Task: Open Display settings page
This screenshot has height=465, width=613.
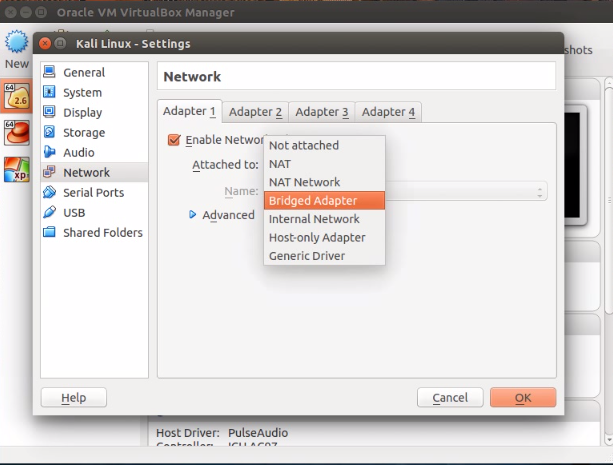Action: pos(94,112)
